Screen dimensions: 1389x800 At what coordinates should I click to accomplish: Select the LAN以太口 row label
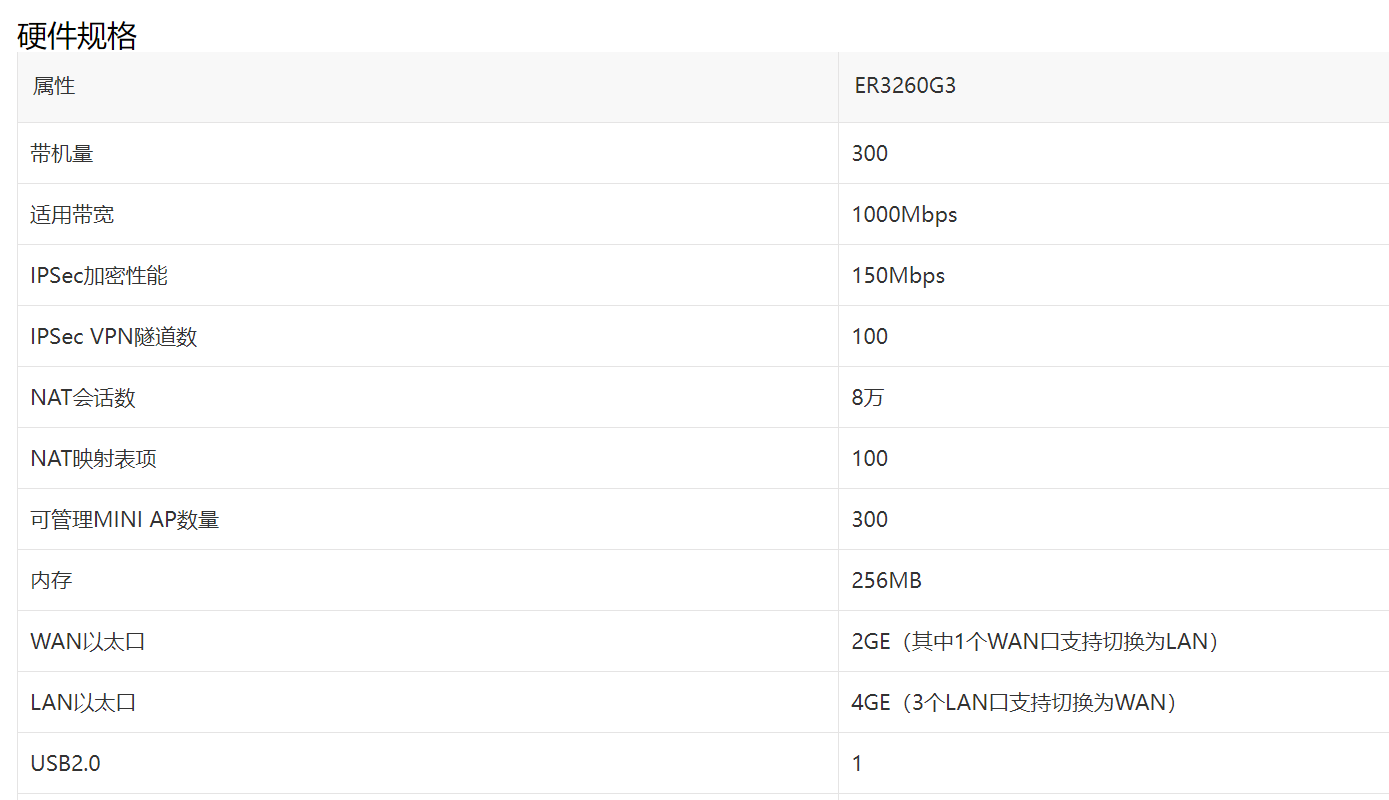point(83,702)
